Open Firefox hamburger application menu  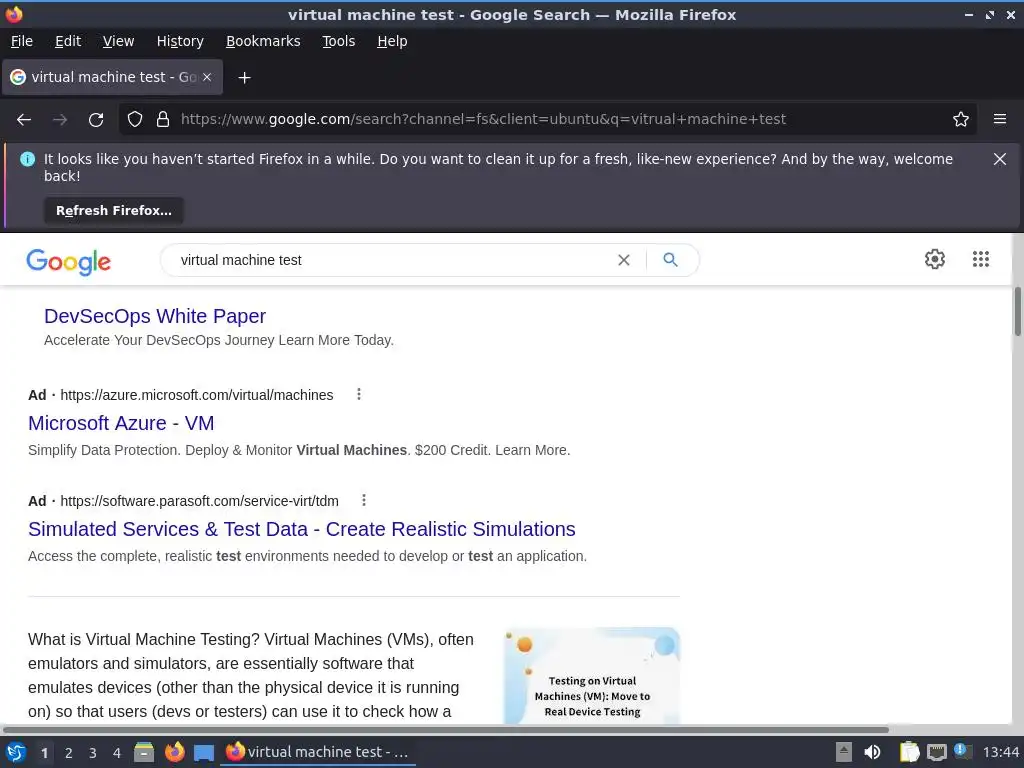[x=1000, y=120]
